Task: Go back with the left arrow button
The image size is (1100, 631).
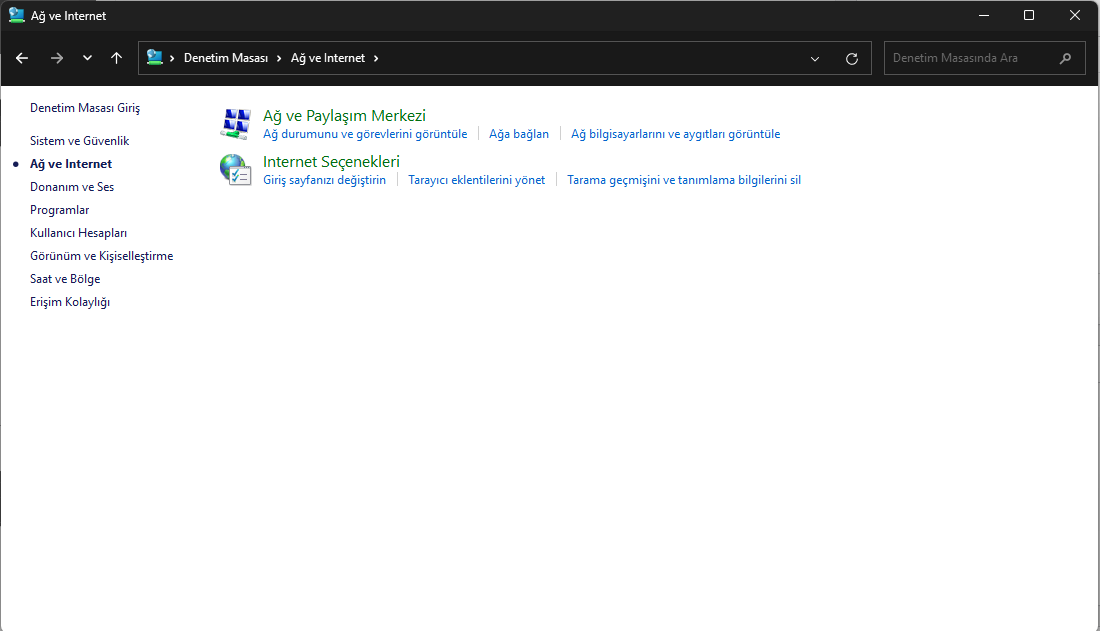Action: click(x=22, y=58)
